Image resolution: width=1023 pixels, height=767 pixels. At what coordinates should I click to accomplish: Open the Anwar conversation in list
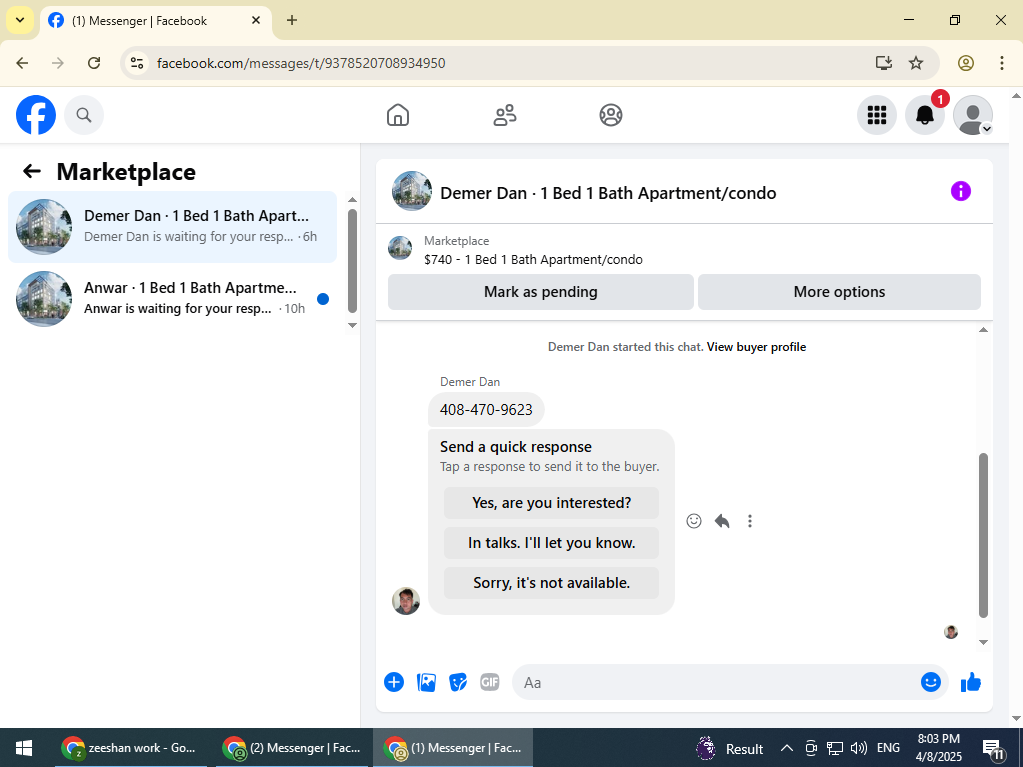172,299
